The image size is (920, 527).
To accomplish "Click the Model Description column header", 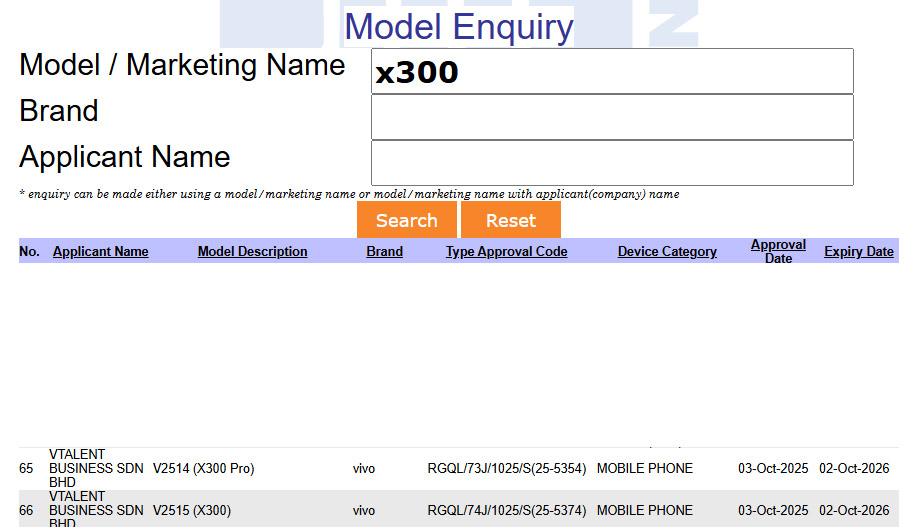I will [x=252, y=252].
